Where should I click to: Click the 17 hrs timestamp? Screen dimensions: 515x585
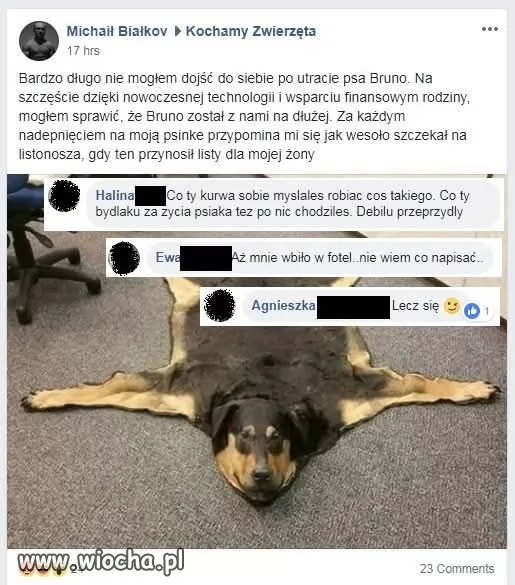(83, 51)
